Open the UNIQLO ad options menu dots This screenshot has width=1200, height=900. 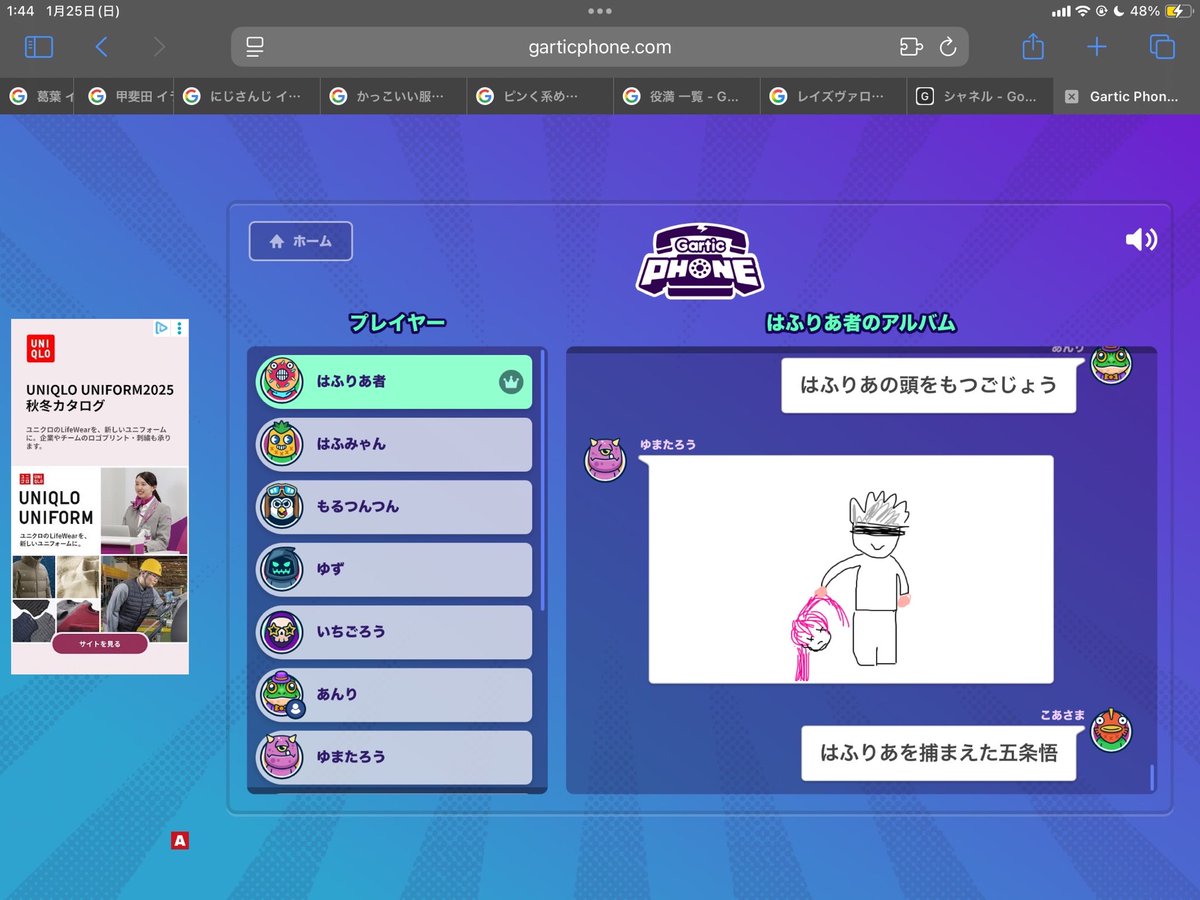click(180, 328)
